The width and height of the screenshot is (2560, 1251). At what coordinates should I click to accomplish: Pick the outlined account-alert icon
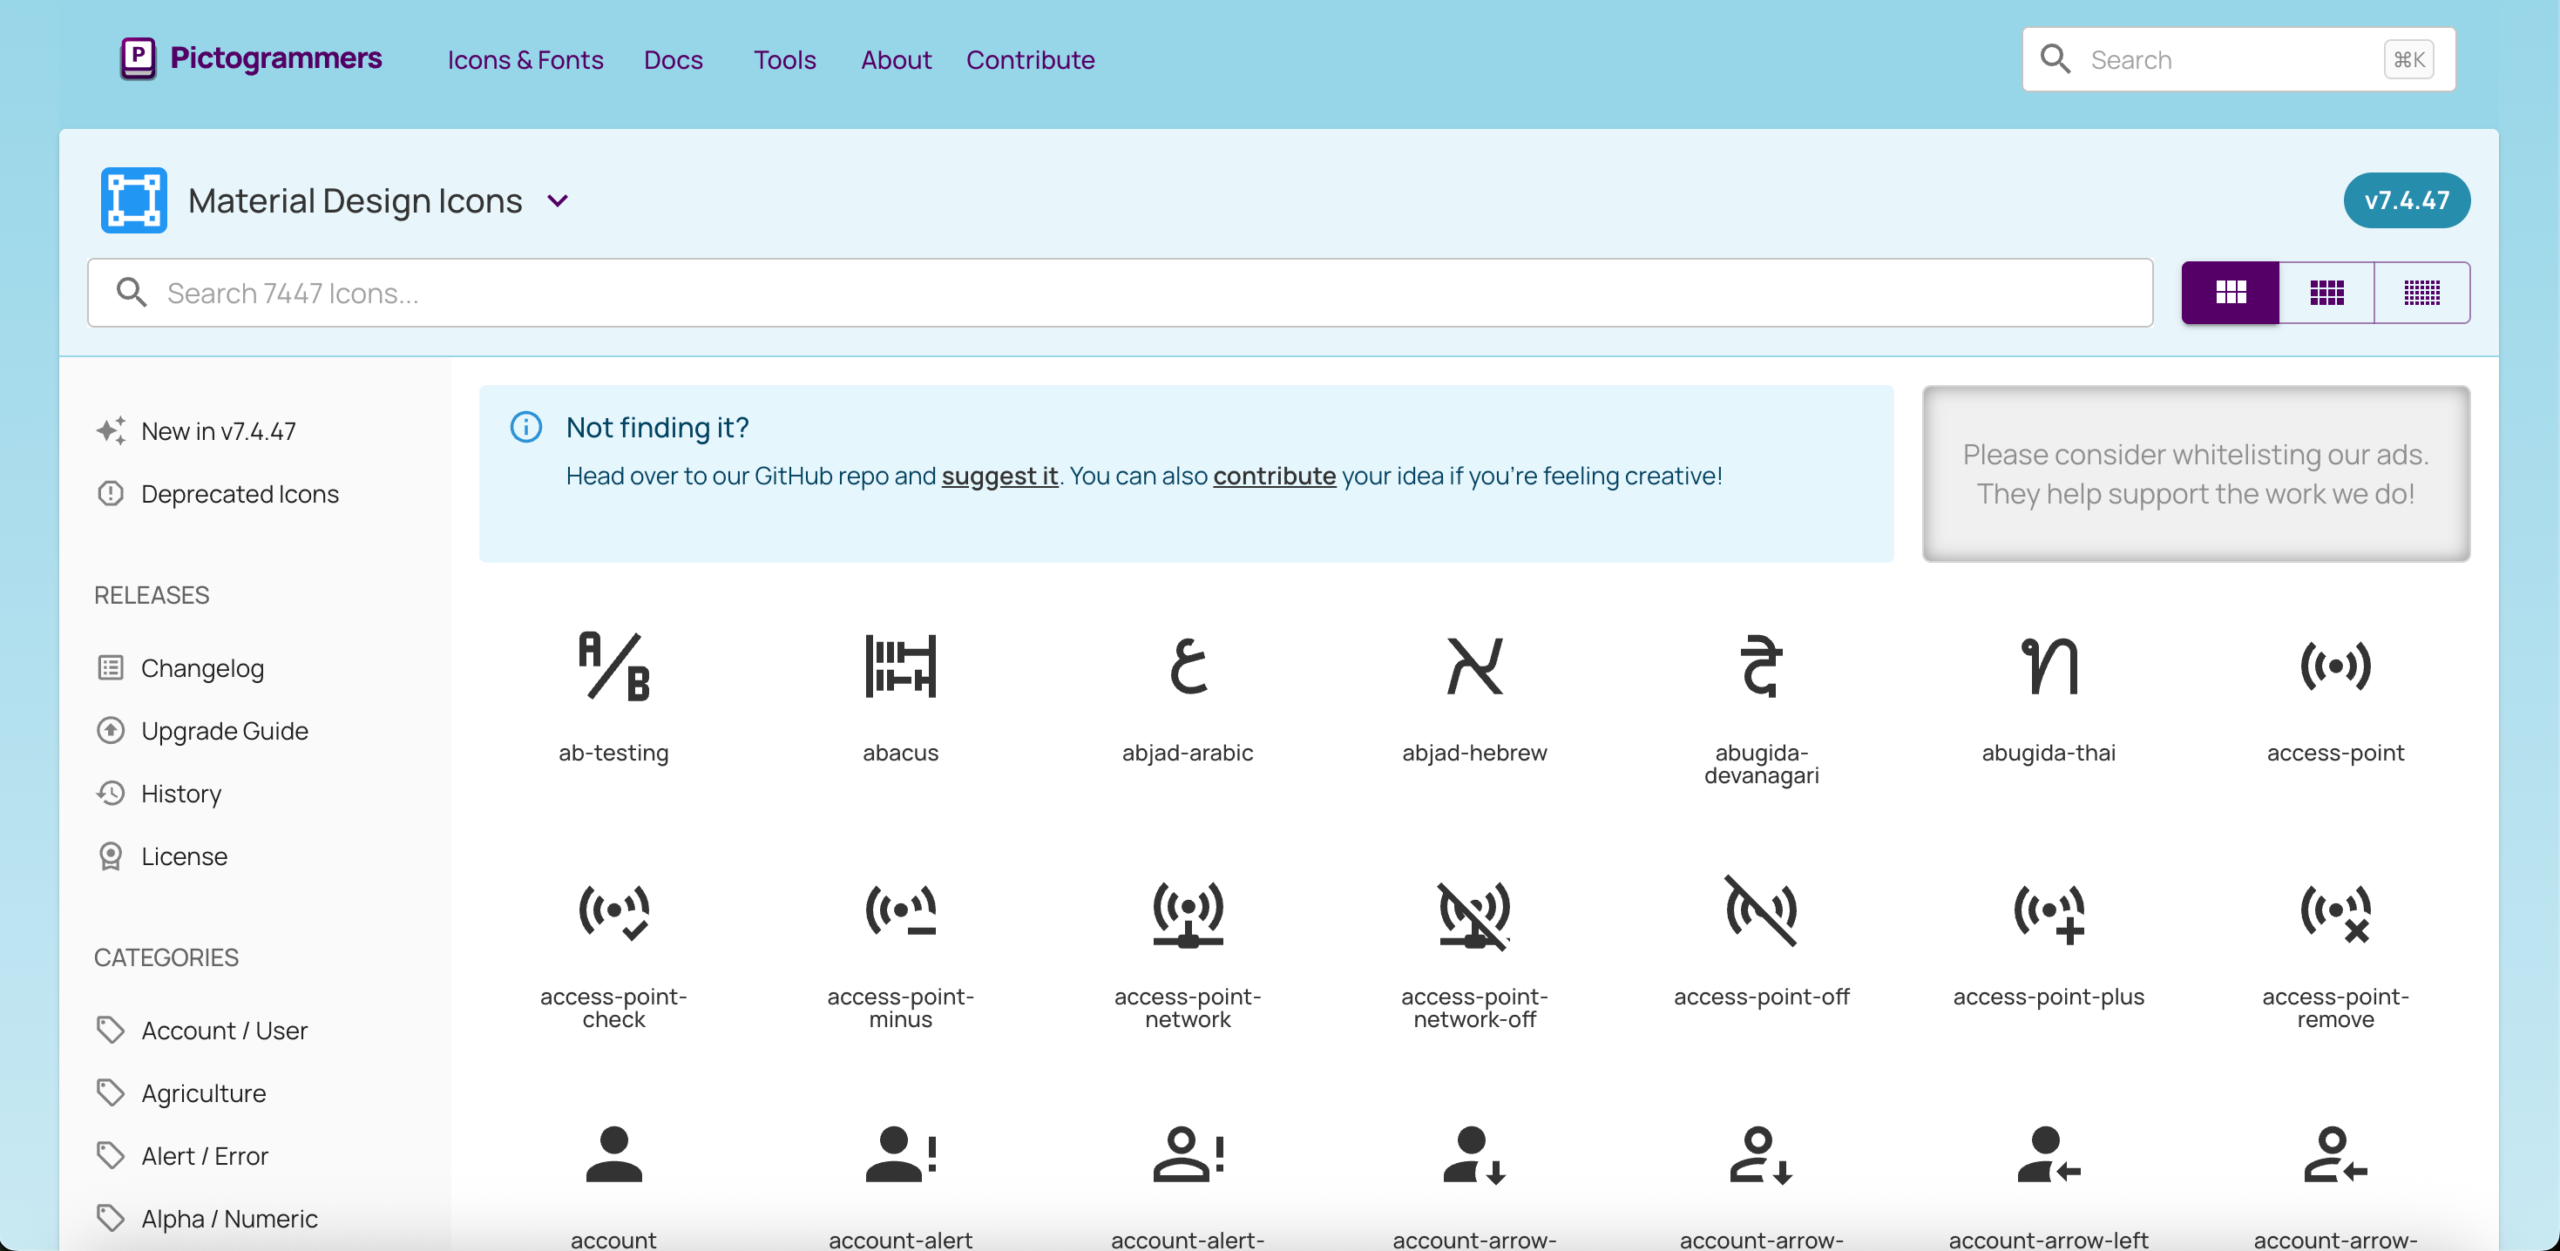[1187, 1155]
